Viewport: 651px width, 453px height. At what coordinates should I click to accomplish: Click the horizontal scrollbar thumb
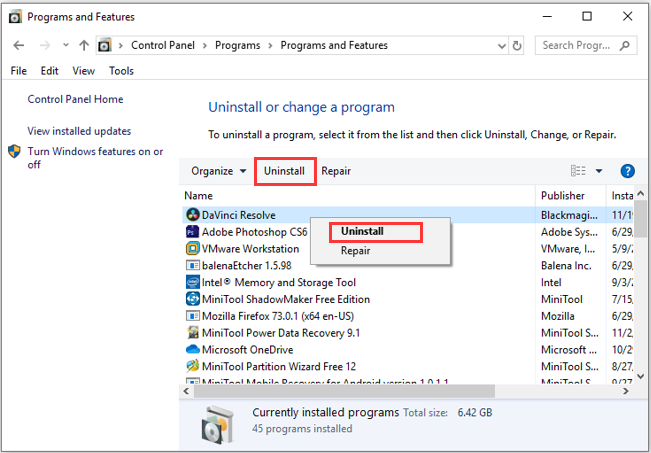344,391
